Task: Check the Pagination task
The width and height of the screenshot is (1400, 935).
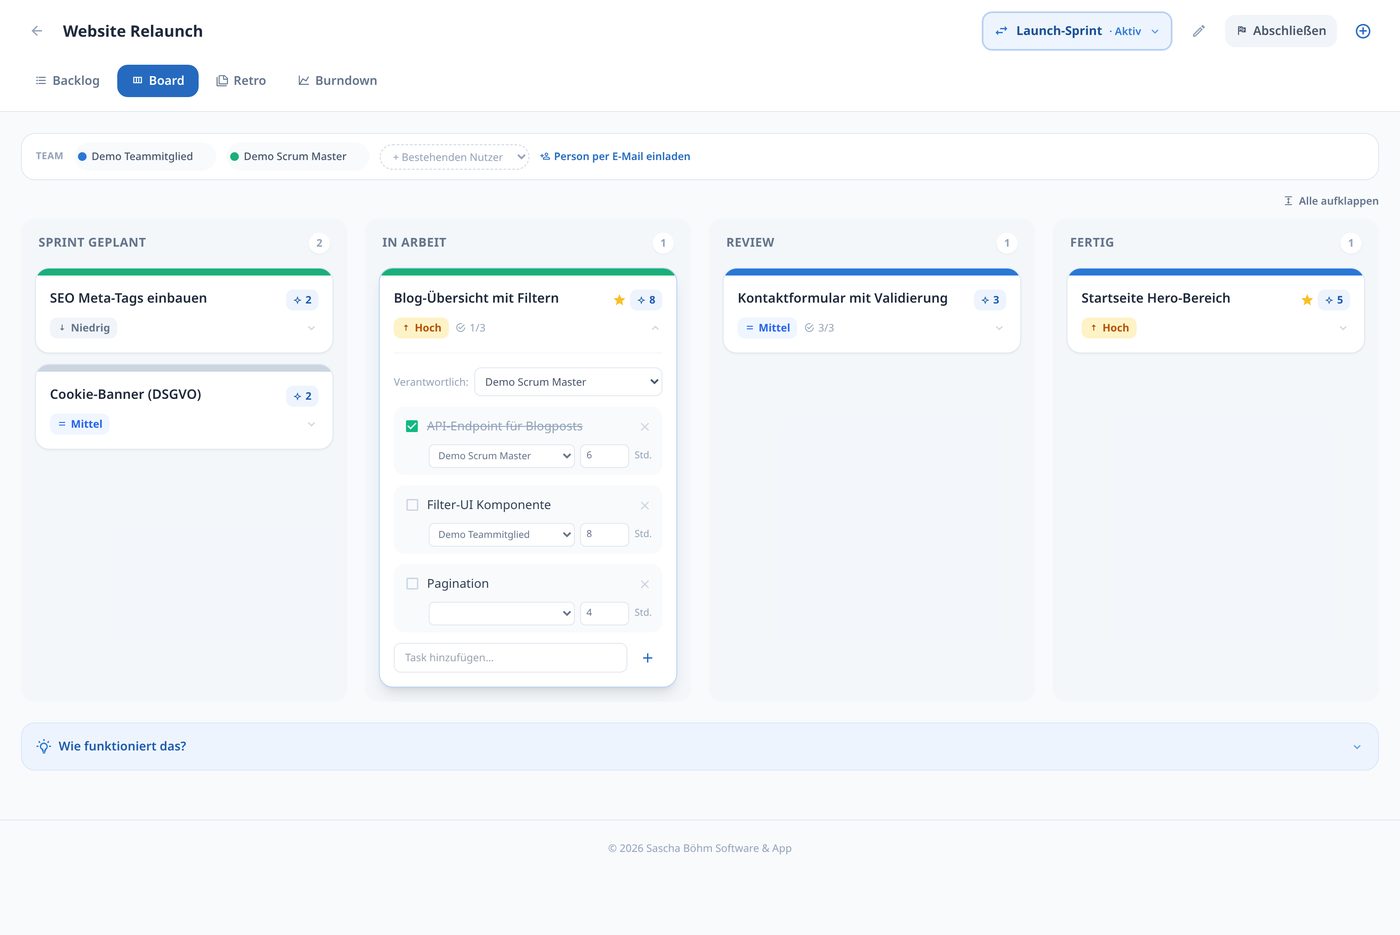Action: tap(412, 584)
